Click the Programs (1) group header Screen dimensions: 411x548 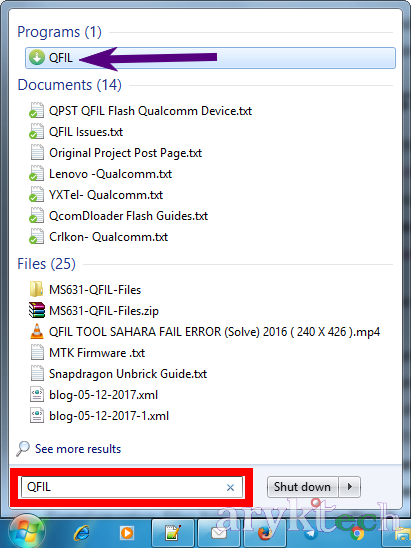coord(59,32)
